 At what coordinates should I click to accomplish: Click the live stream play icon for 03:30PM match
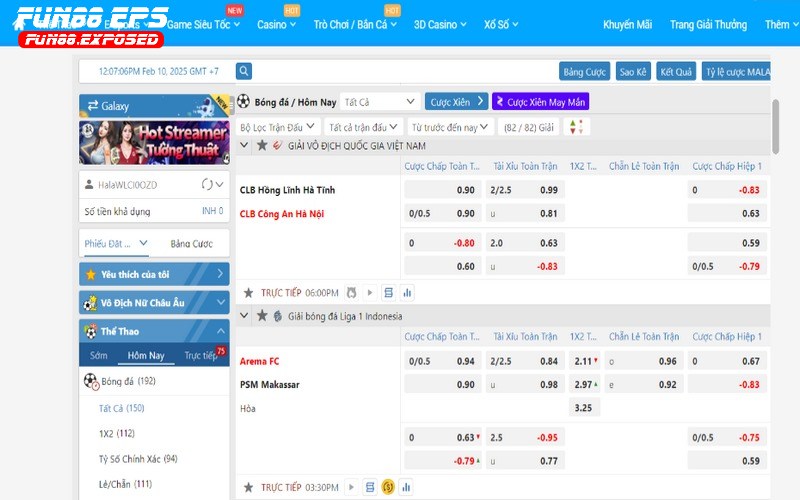coord(351,487)
